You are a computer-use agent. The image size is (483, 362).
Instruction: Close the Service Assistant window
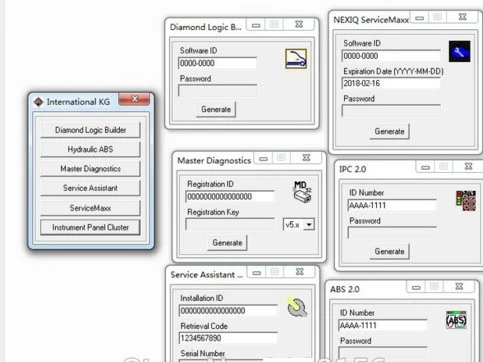click(x=300, y=272)
